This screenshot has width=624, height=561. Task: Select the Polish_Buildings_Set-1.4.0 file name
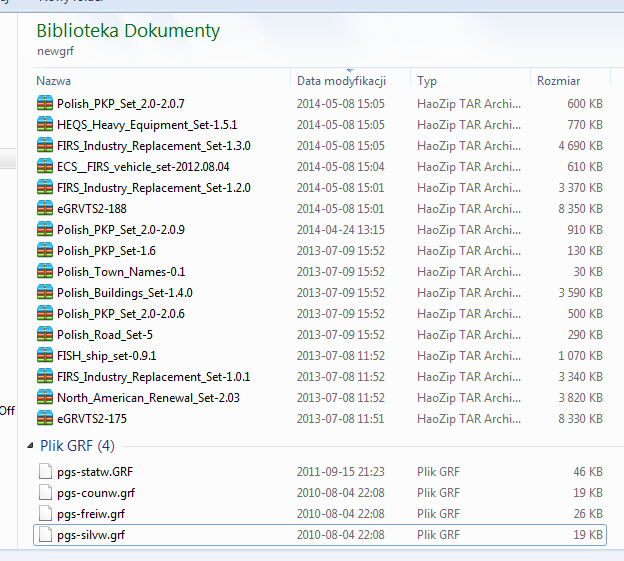point(124,292)
